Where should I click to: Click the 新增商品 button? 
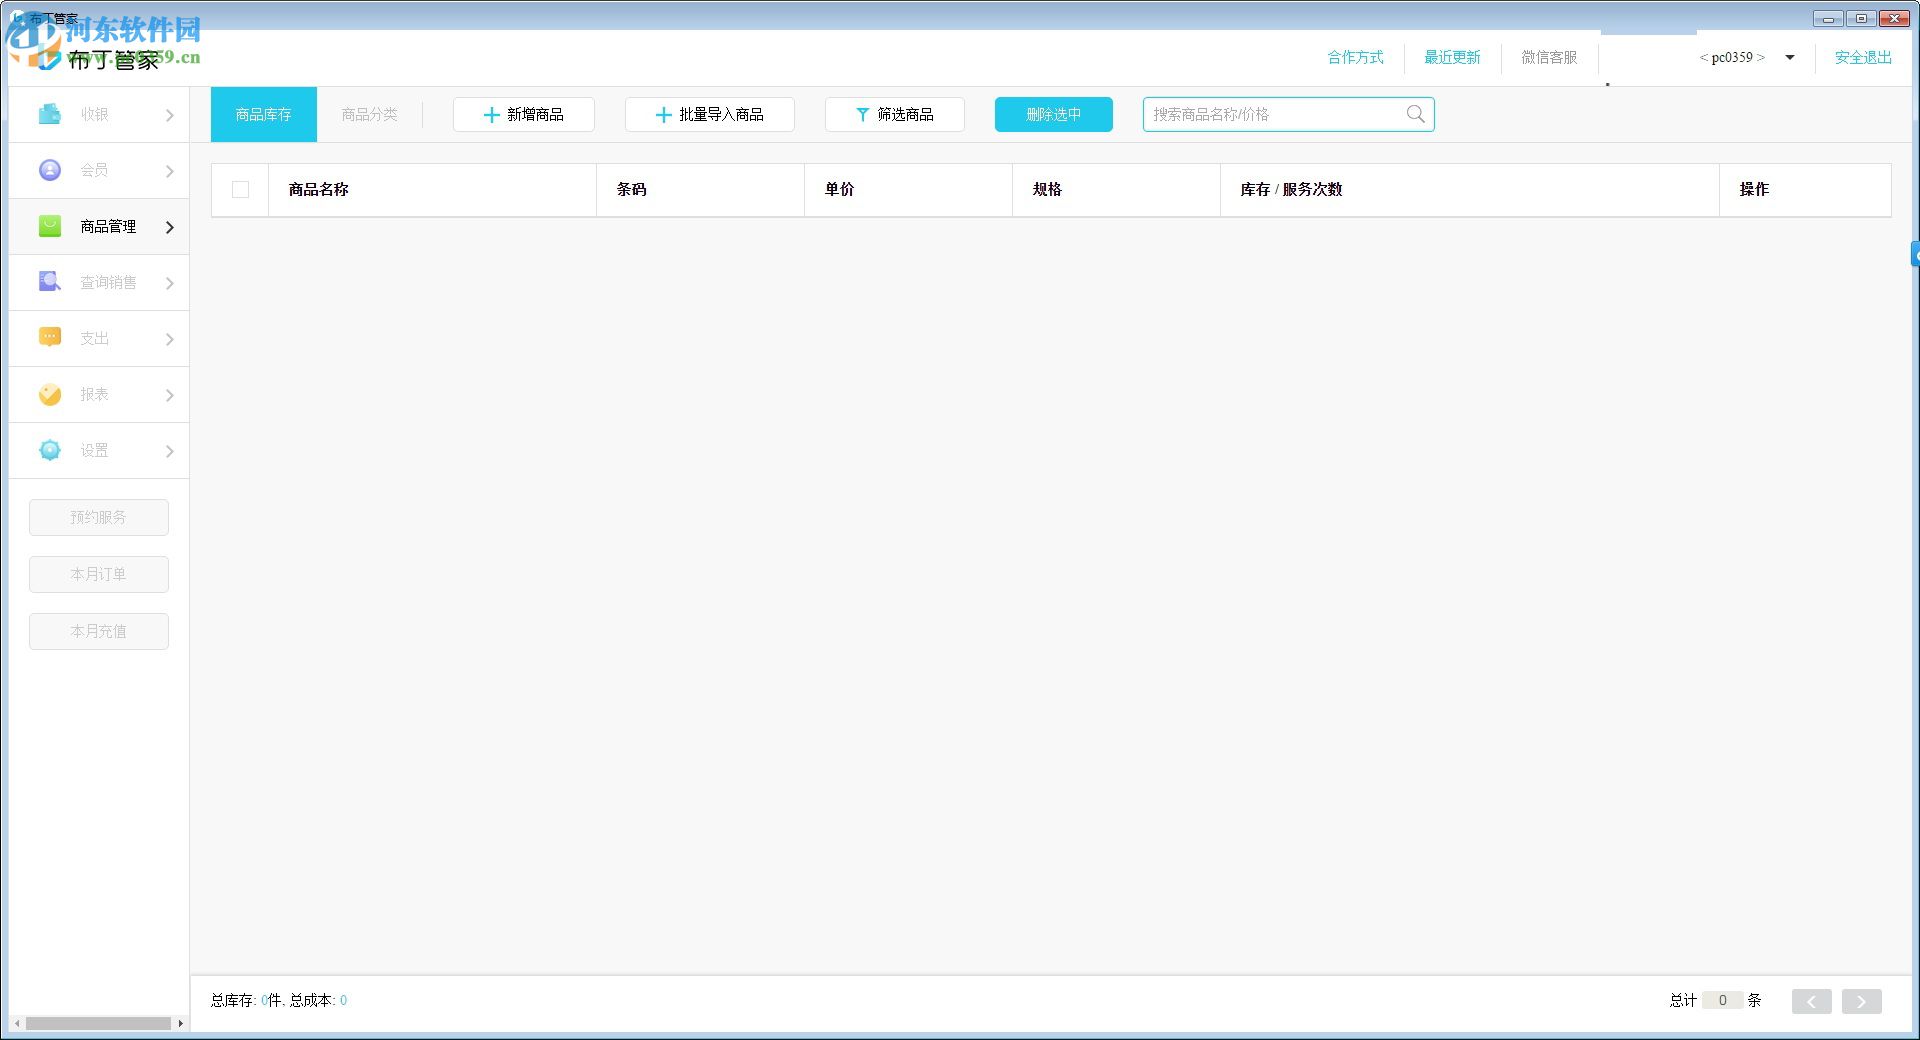(523, 114)
